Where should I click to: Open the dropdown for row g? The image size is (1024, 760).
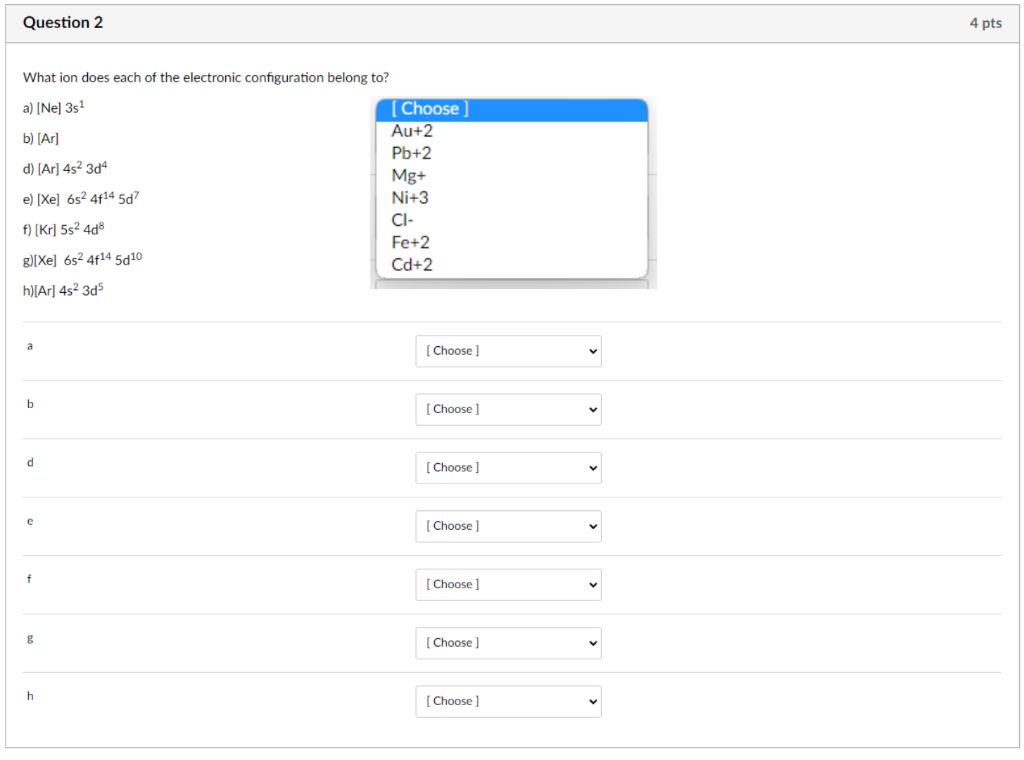pos(508,643)
